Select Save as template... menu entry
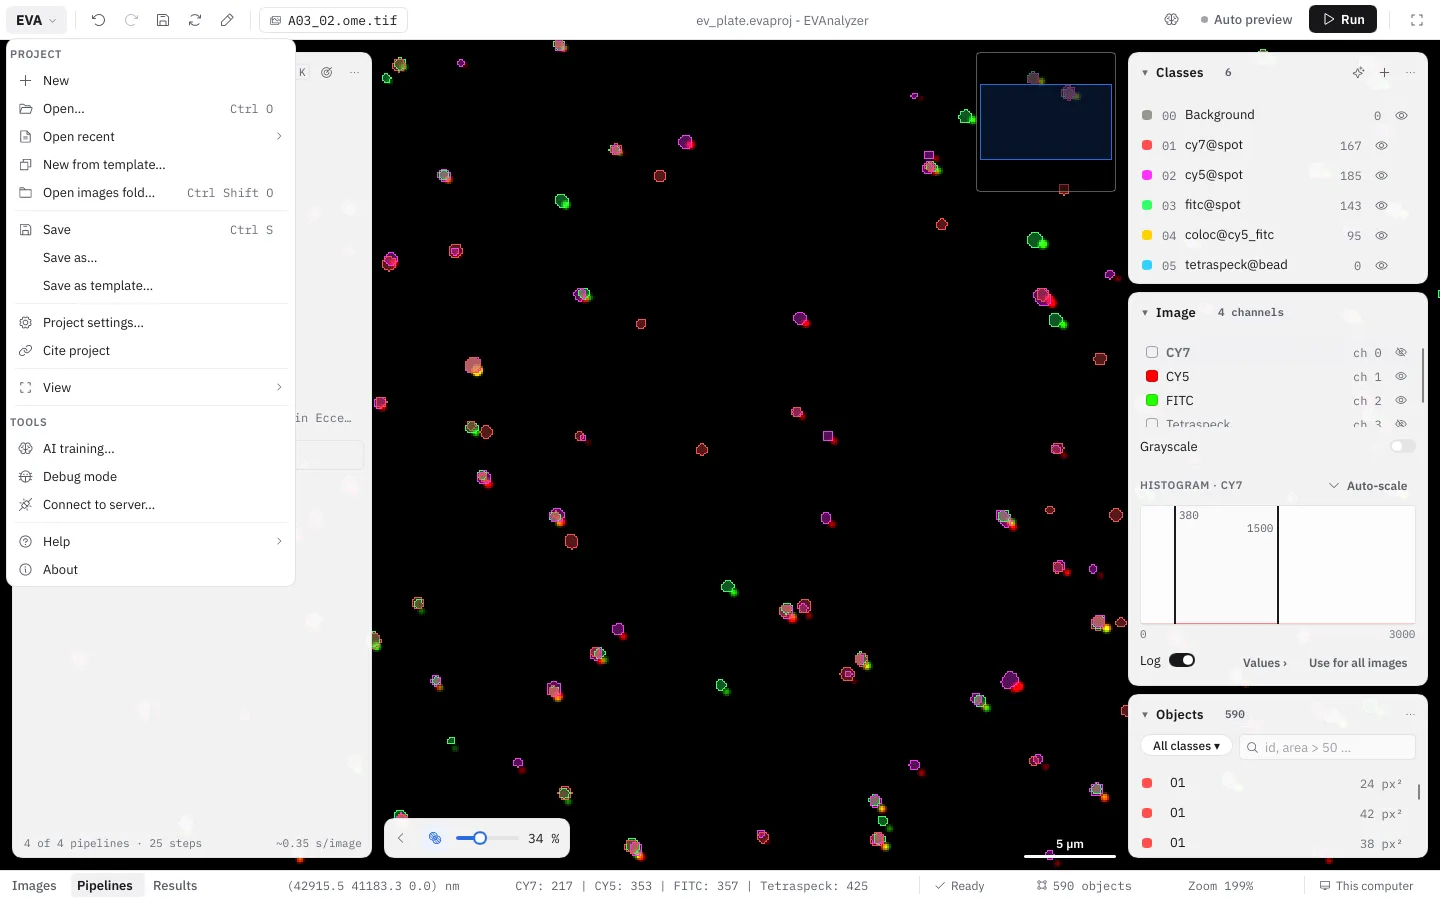The image size is (1440, 900). [x=150, y=286]
